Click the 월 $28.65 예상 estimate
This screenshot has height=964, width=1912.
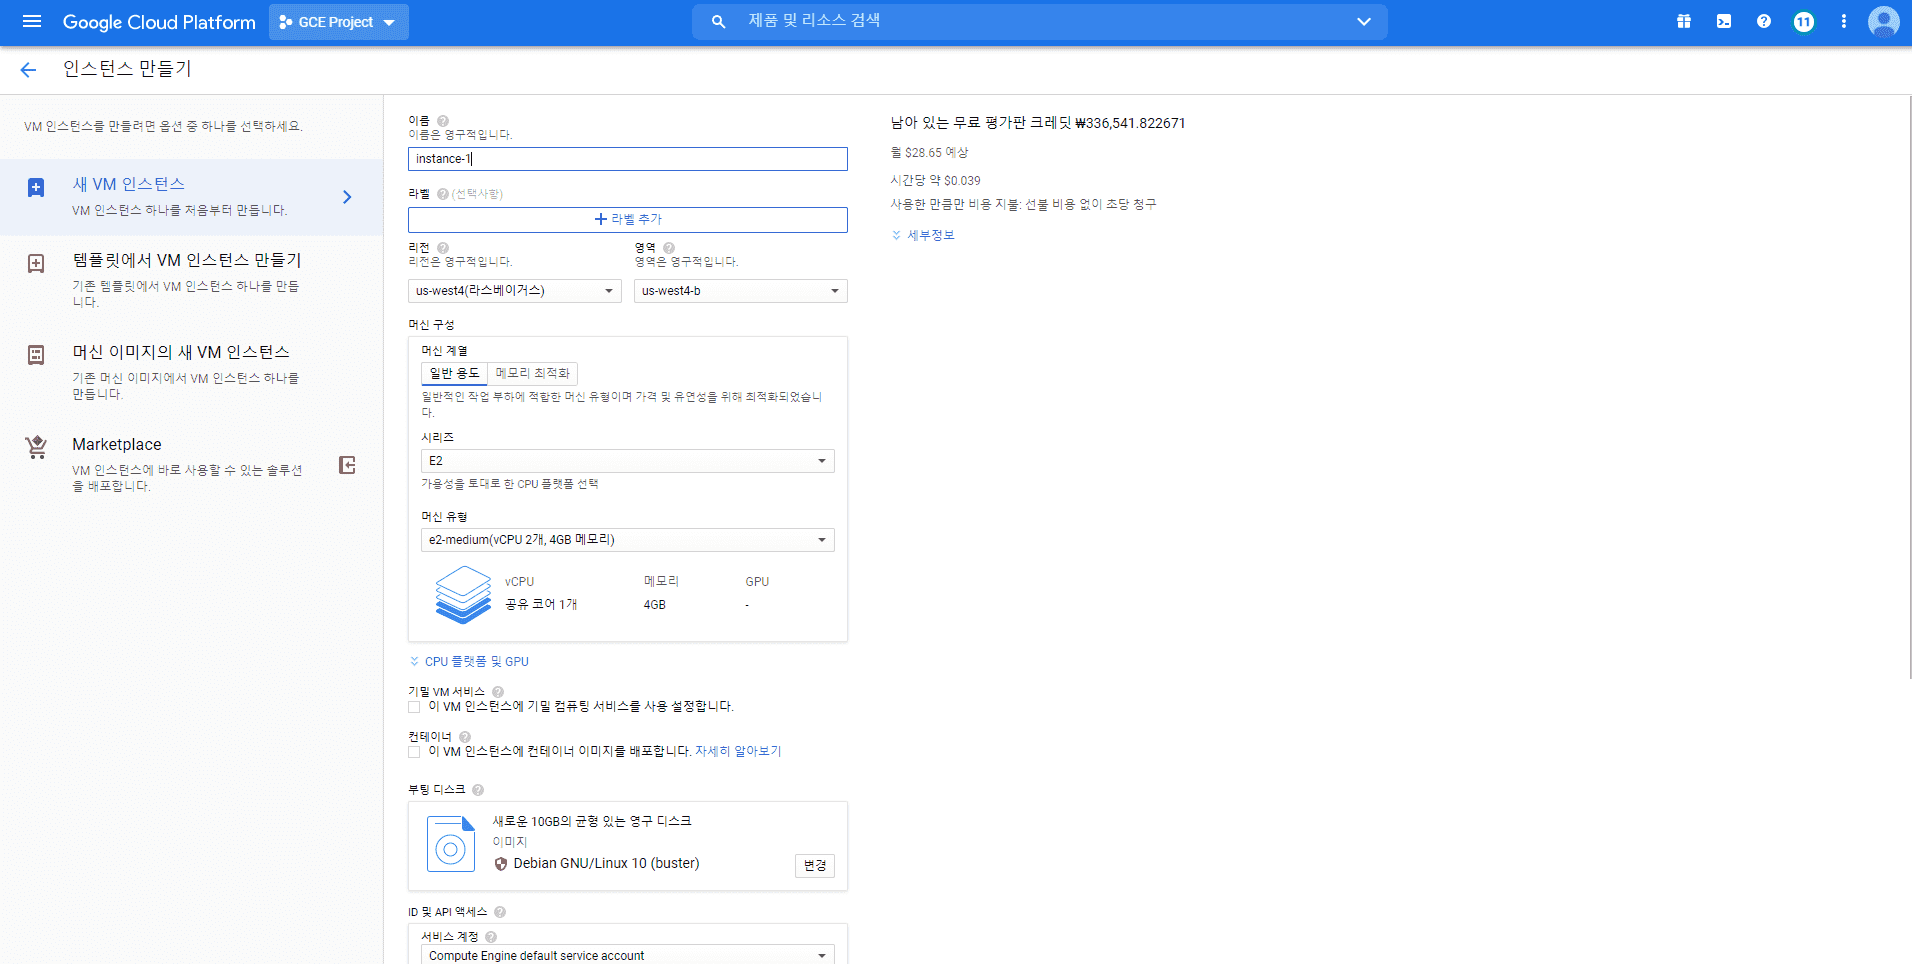click(x=929, y=153)
